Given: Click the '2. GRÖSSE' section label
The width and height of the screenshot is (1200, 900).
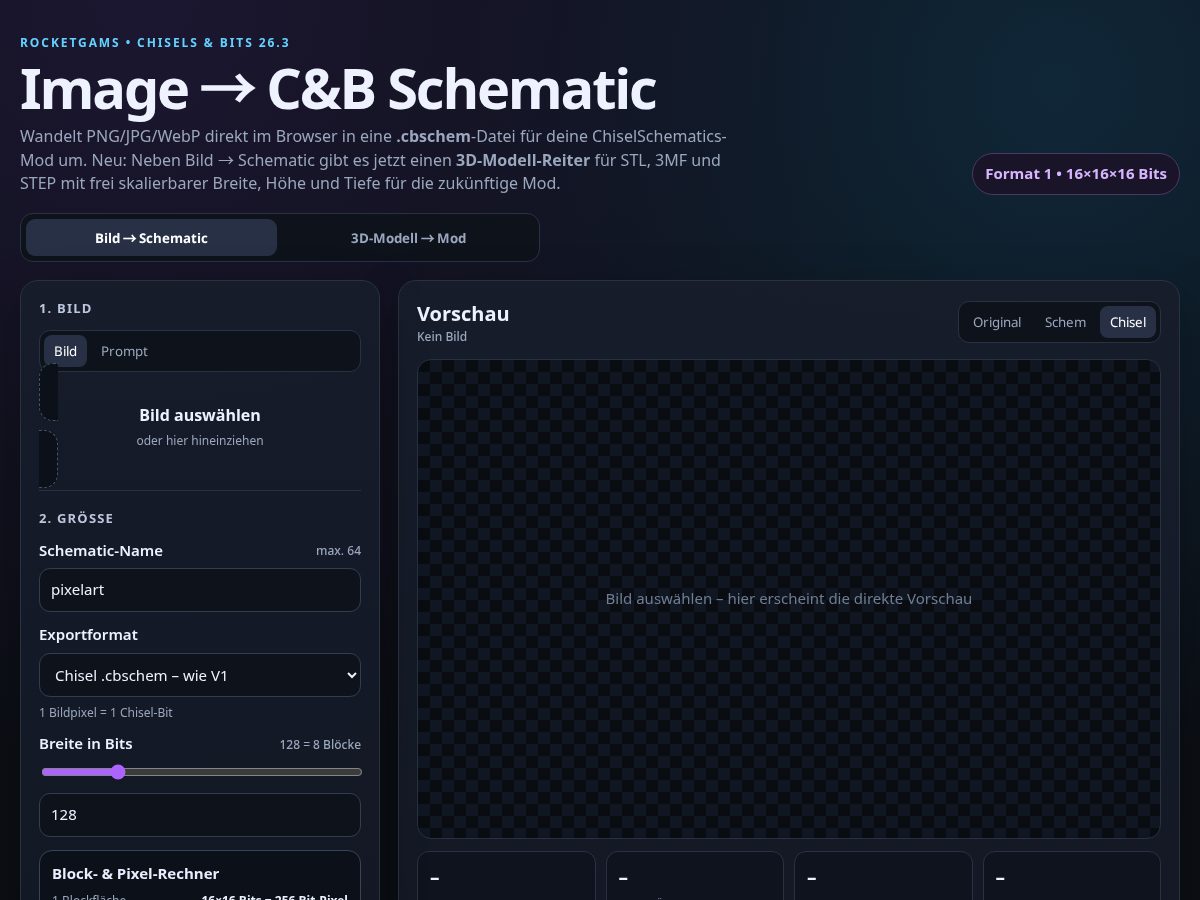Looking at the screenshot, I should point(76,519).
